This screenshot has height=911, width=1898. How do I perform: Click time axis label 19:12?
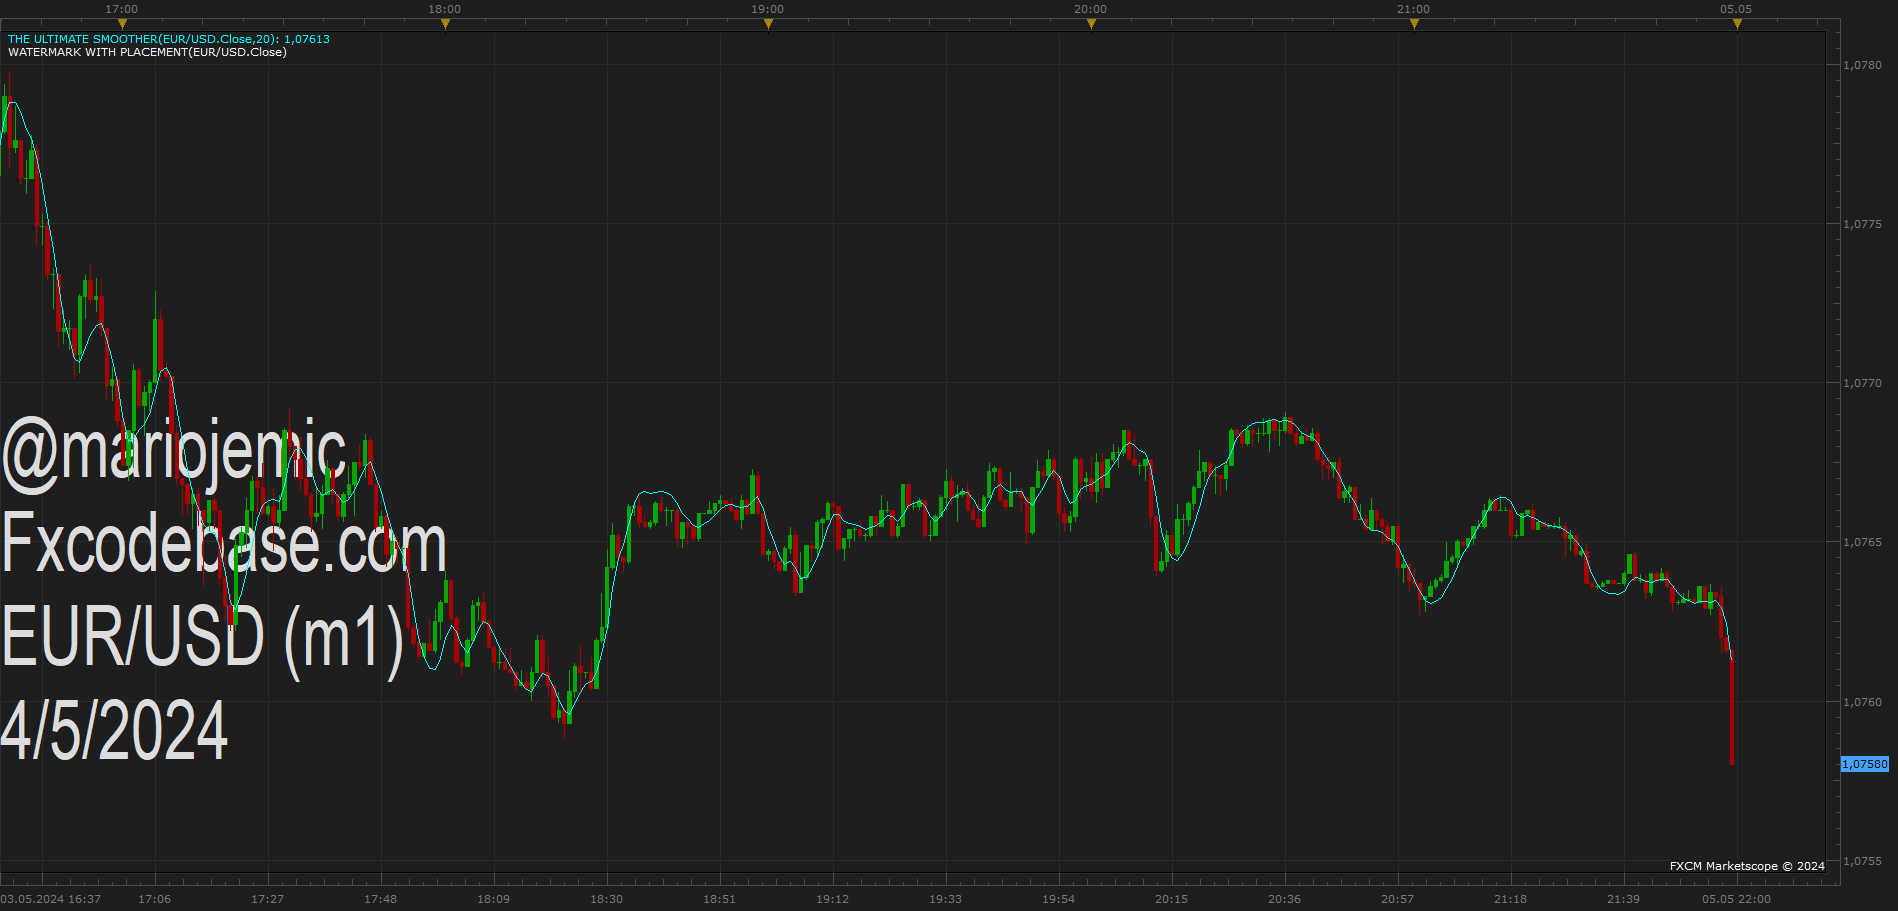coord(832,899)
